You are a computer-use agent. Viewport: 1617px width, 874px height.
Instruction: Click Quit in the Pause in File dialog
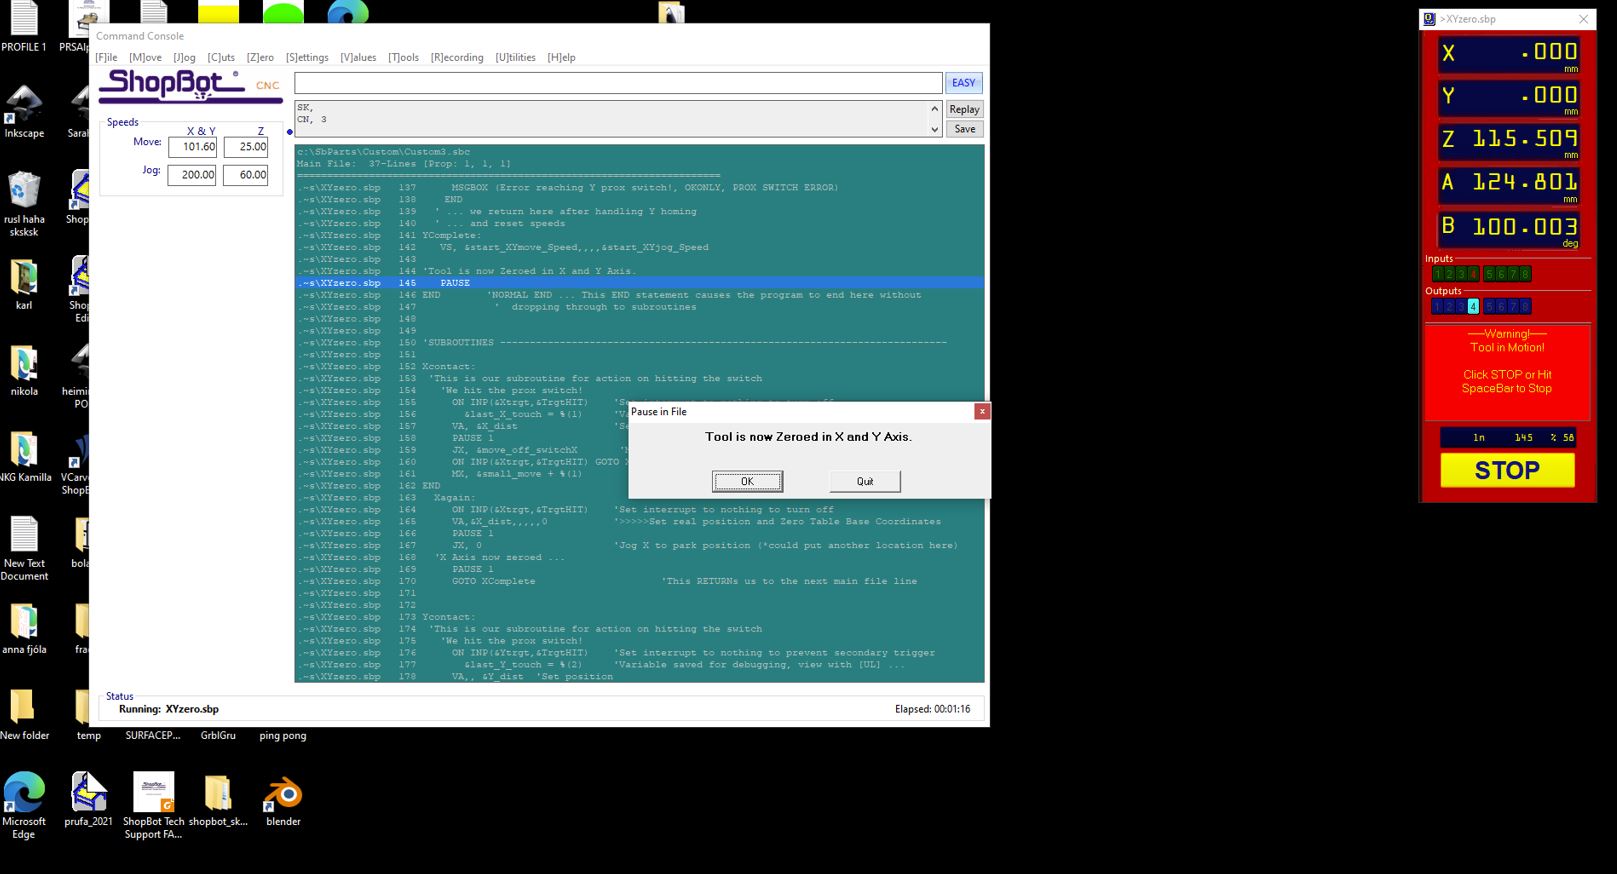[x=865, y=482]
